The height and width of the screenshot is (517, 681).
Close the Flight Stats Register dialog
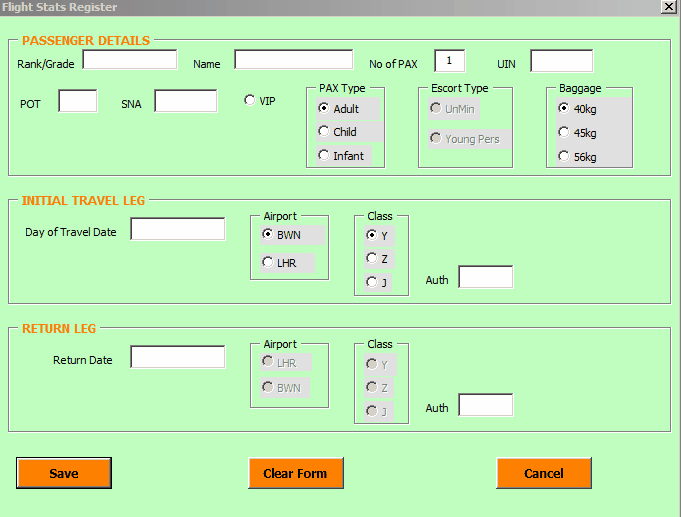click(x=668, y=7)
